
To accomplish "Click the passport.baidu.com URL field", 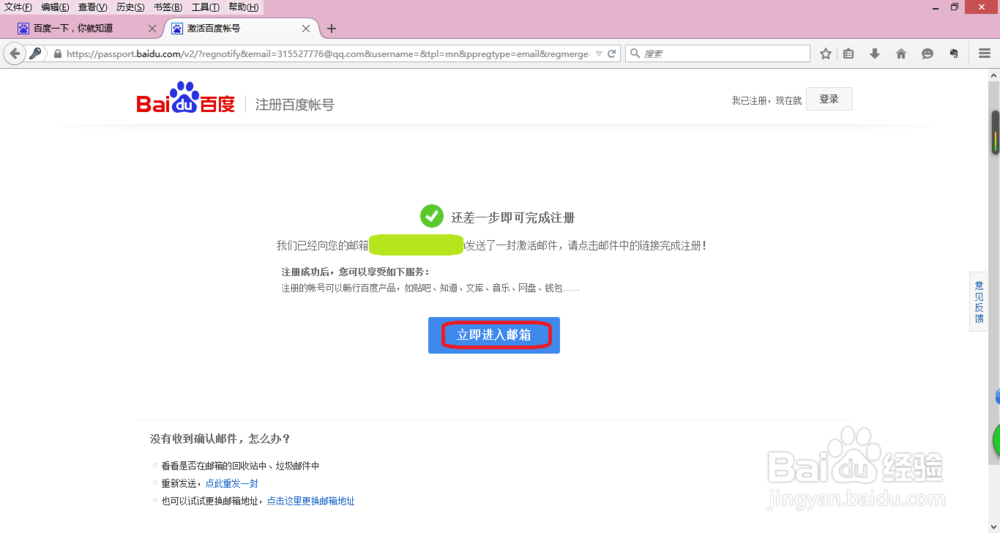I will (x=328, y=54).
